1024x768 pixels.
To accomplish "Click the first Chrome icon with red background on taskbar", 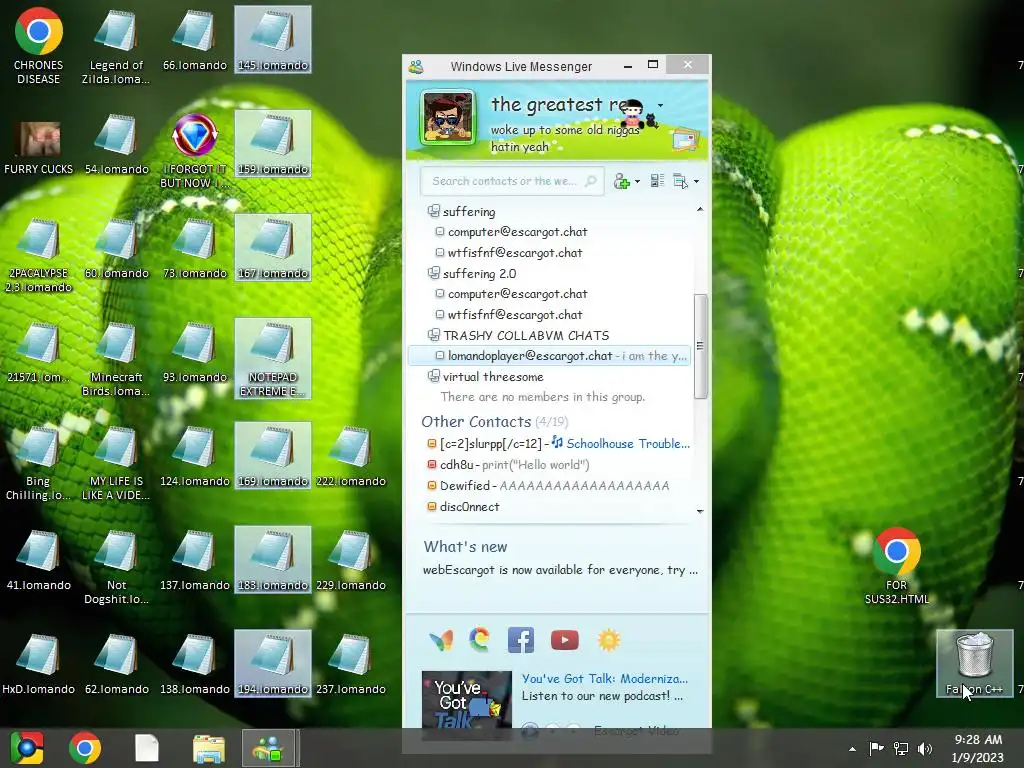I will [26, 748].
